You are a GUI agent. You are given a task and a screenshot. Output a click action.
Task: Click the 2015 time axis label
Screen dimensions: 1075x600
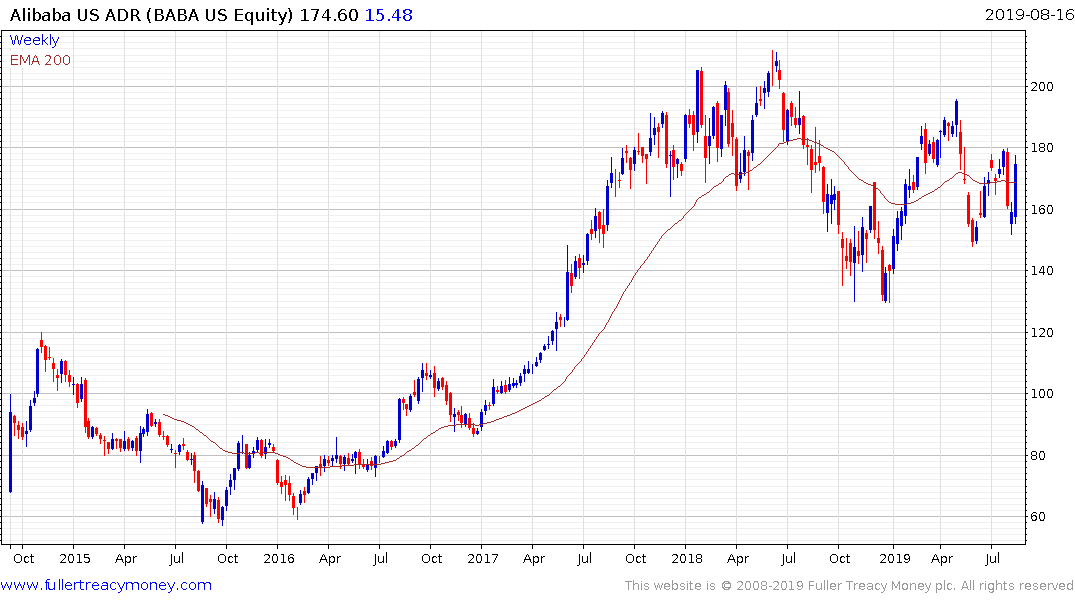75,558
